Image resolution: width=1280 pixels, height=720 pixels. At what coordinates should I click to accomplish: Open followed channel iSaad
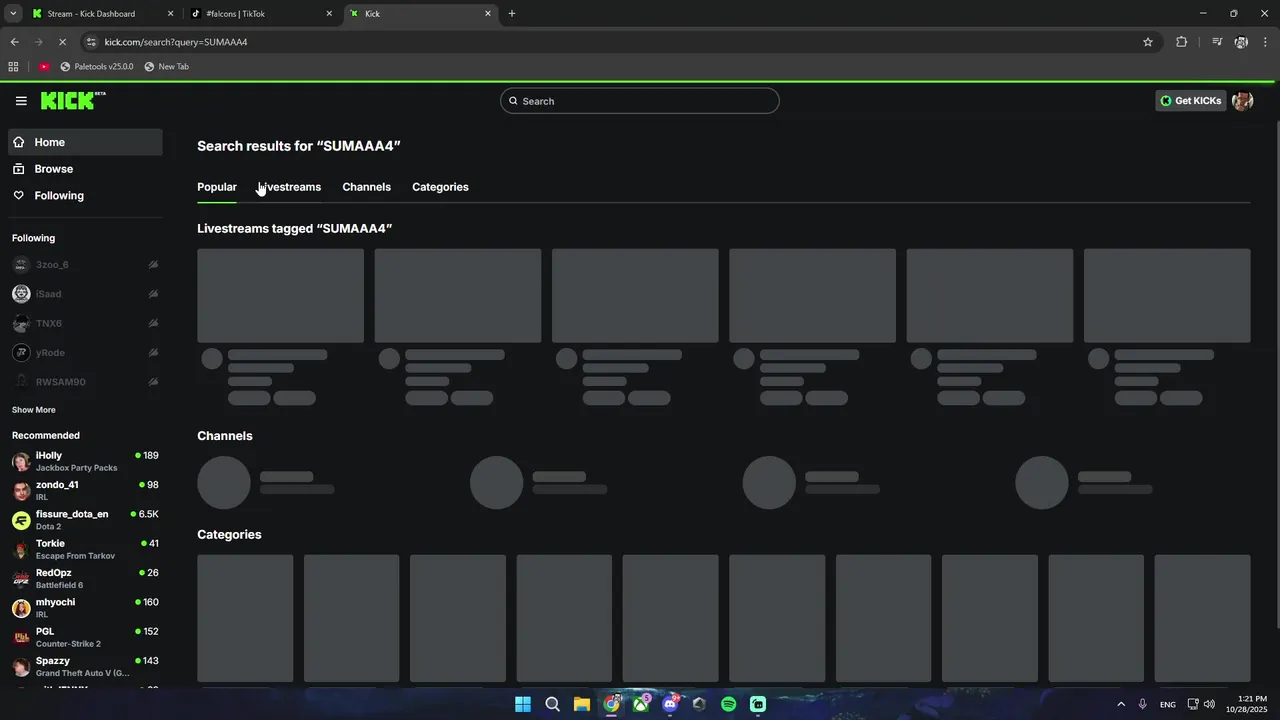pos(85,294)
